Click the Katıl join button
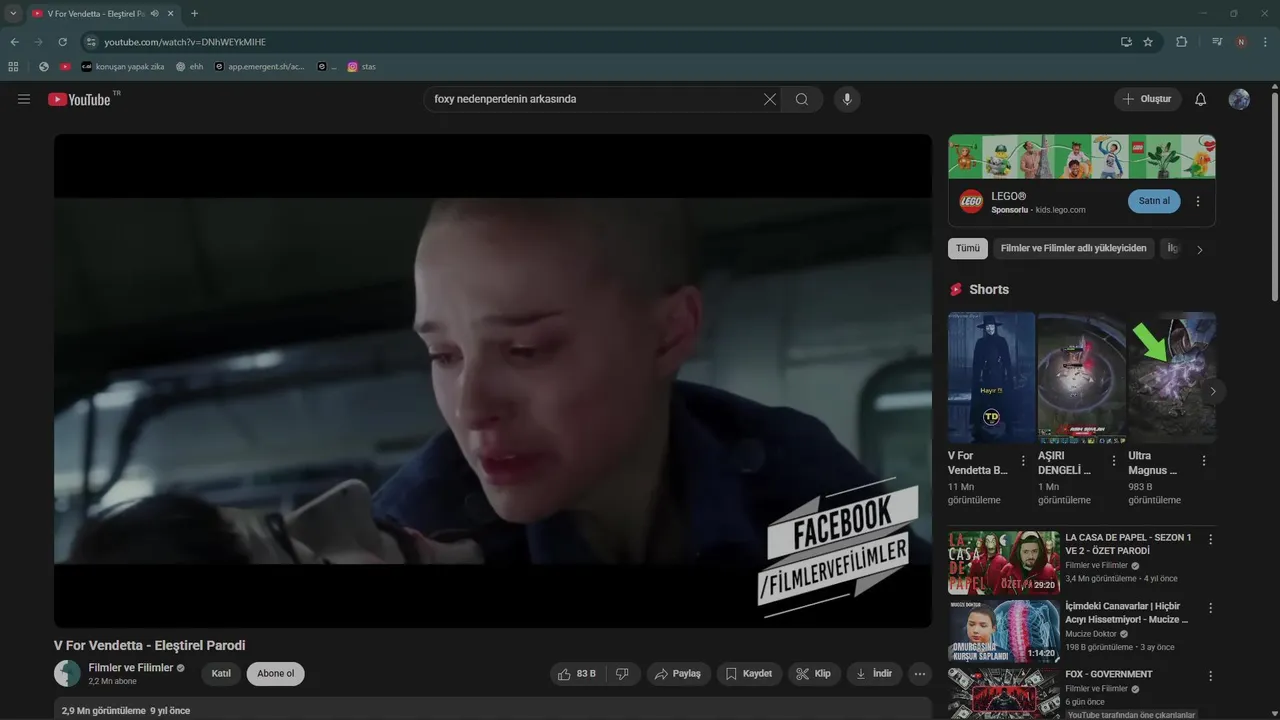 tap(221, 674)
